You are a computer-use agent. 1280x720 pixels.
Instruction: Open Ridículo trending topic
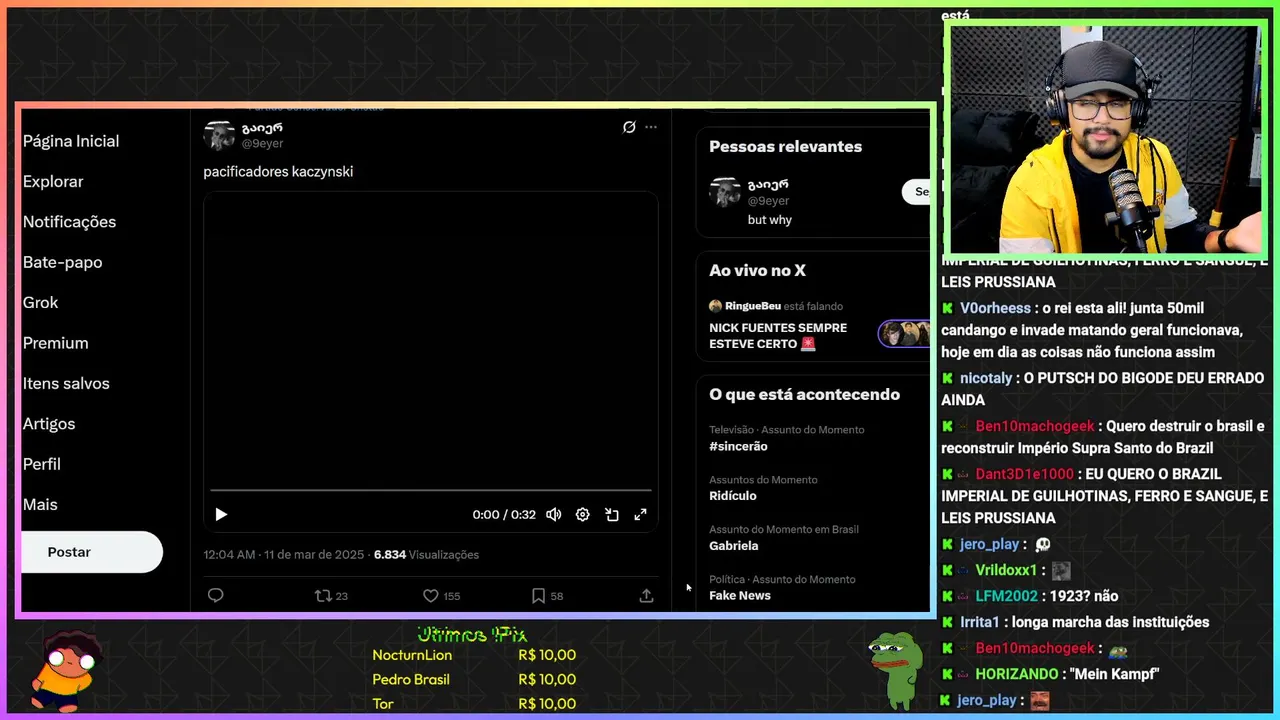tap(733, 496)
